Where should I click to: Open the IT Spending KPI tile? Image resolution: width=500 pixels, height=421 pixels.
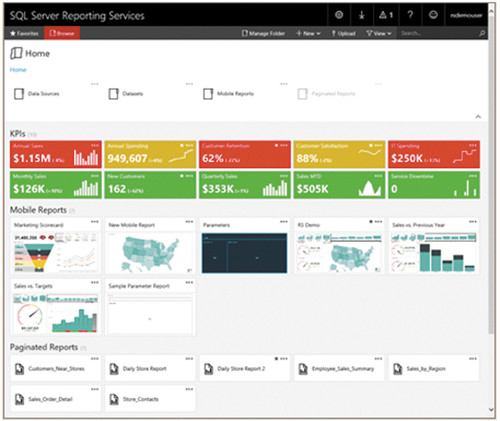tap(434, 154)
